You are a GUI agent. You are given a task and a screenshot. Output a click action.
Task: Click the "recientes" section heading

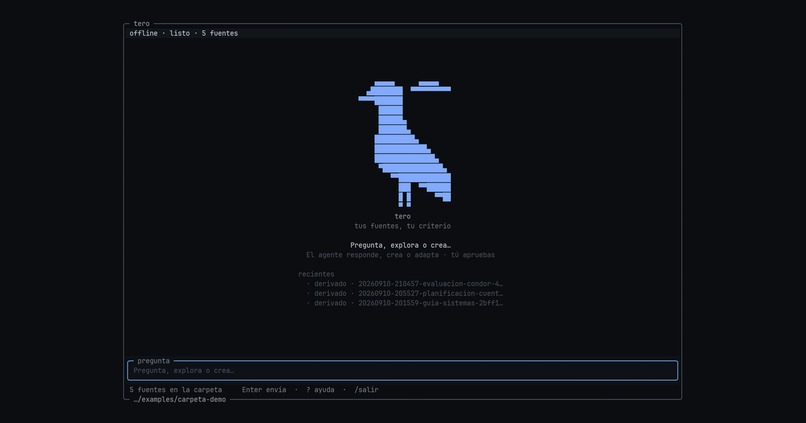[316, 274]
